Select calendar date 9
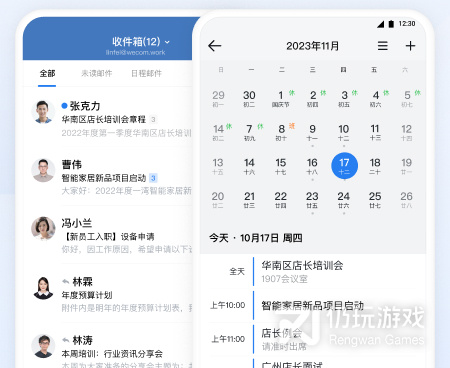Viewport: 450px width, 368px height. click(312, 132)
